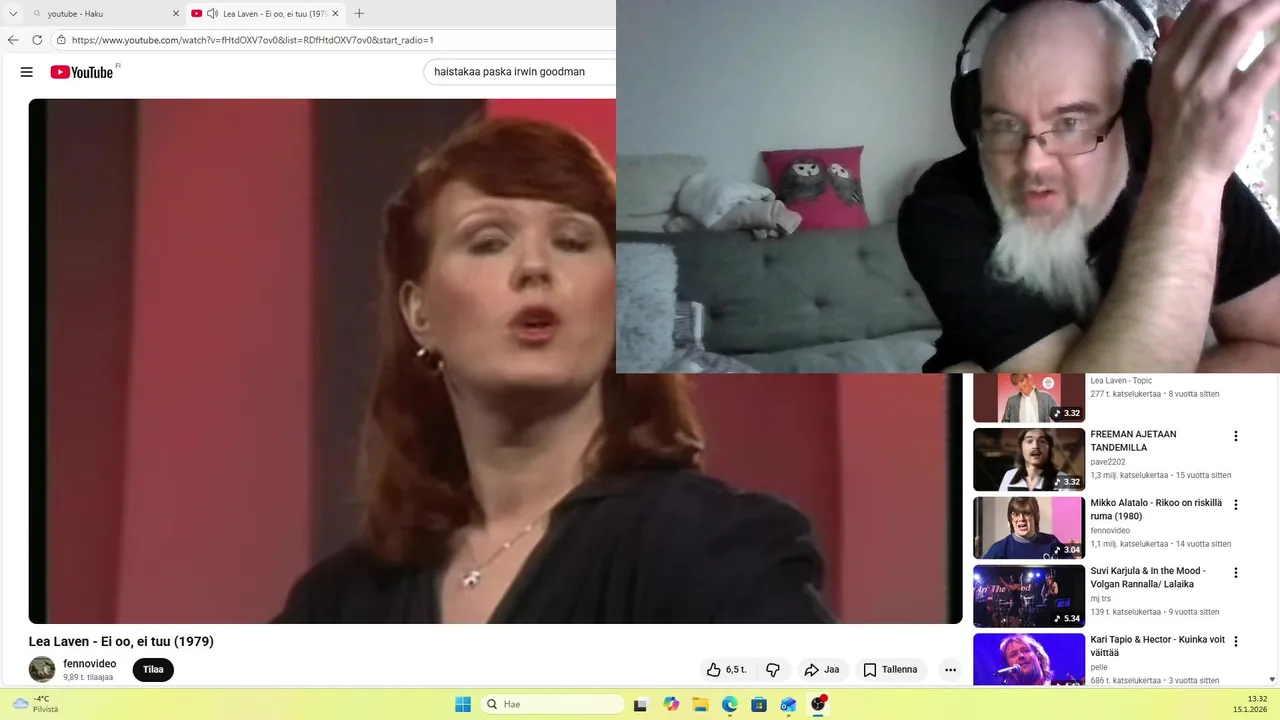Open more actions three-dot menu under video
This screenshot has height=720, width=1280.
point(950,670)
